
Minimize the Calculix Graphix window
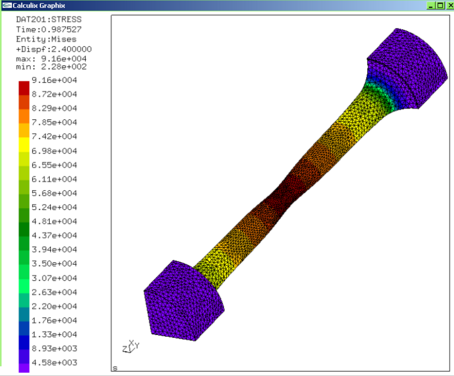click(x=431, y=5)
